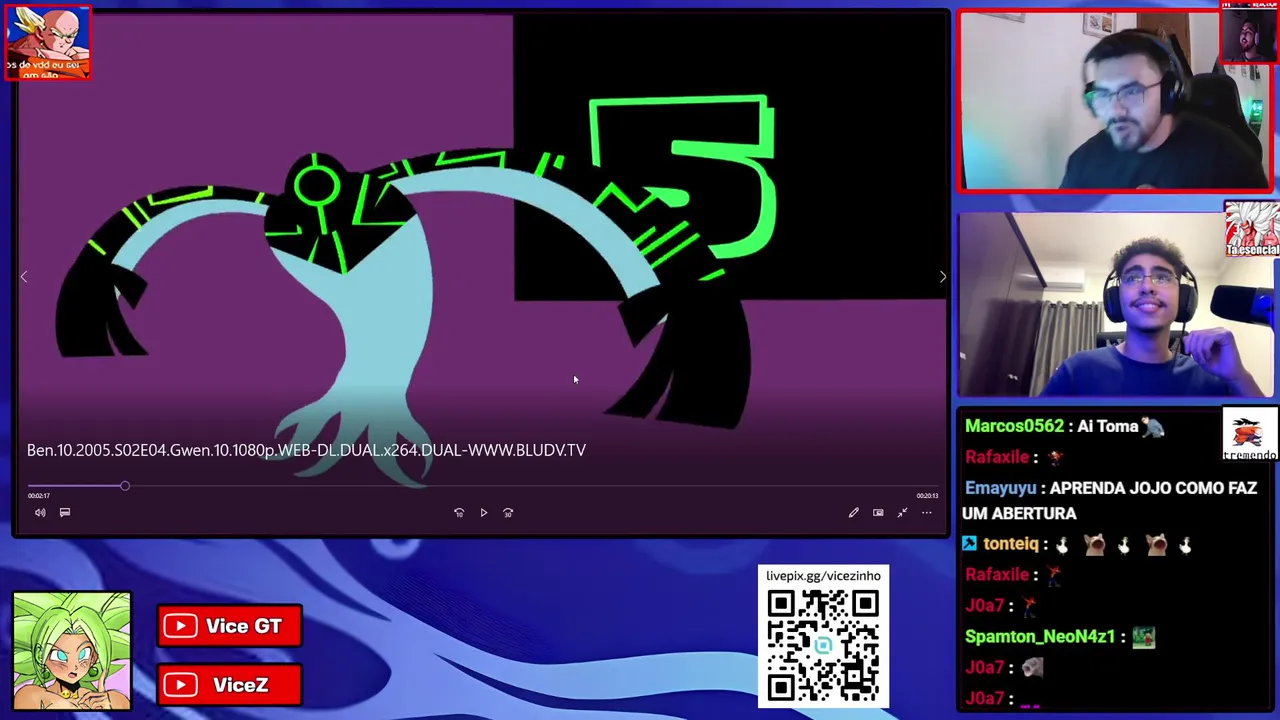
Task: Click the small avatar at top right corner
Action: (1249, 34)
